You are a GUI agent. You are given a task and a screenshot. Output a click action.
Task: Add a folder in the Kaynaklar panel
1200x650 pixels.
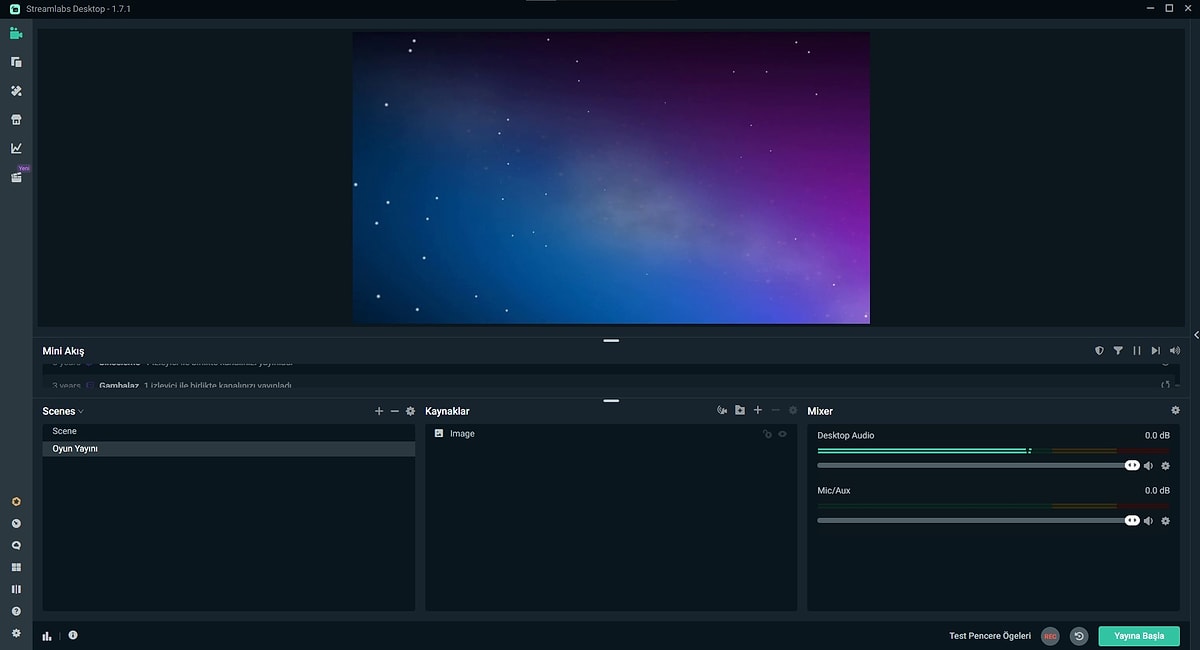pos(740,410)
